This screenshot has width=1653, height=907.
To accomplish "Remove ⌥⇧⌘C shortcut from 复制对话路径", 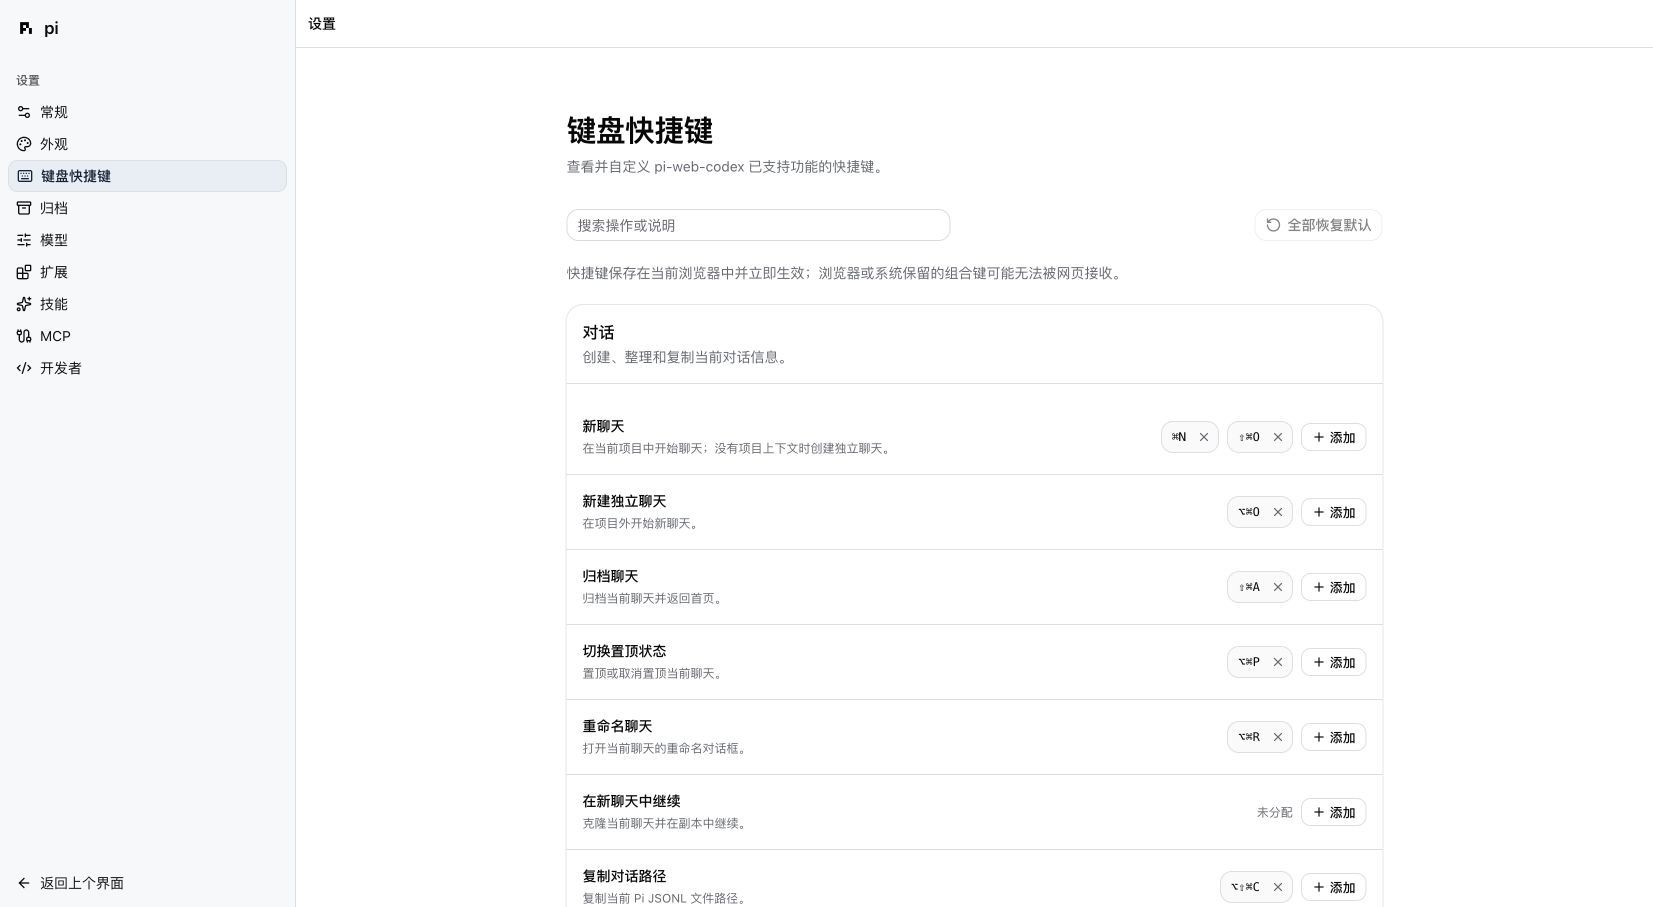I will coord(1278,887).
